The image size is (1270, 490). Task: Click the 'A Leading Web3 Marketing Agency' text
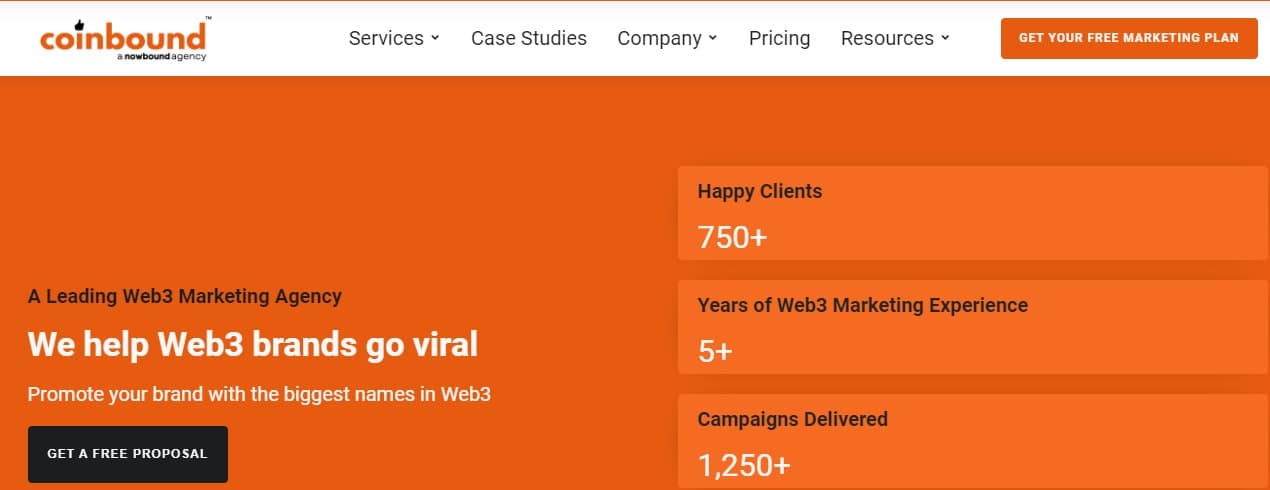(x=185, y=296)
